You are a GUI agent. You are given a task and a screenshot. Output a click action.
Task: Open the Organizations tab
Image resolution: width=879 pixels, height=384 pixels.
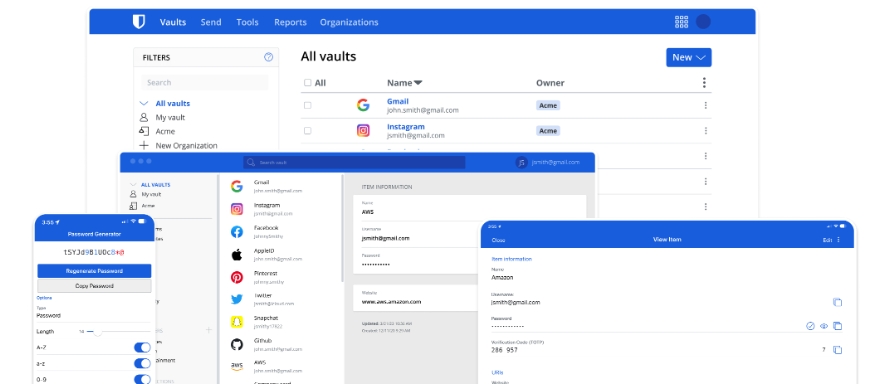click(349, 22)
